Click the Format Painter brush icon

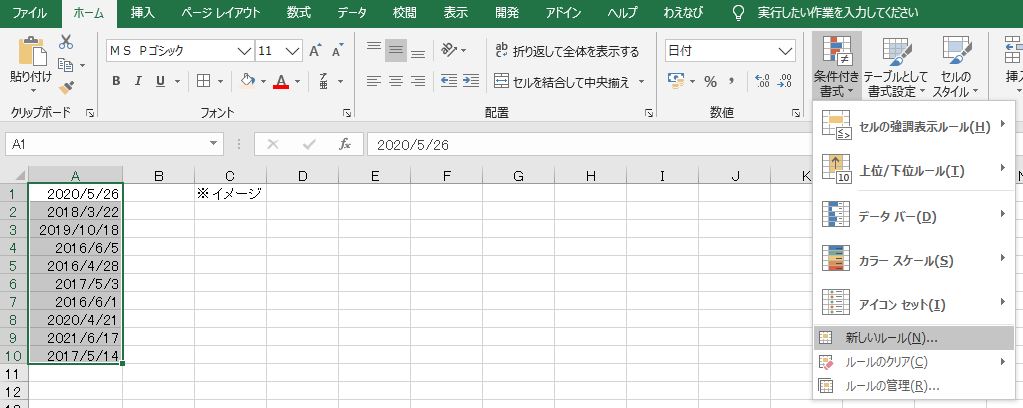pos(66,87)
